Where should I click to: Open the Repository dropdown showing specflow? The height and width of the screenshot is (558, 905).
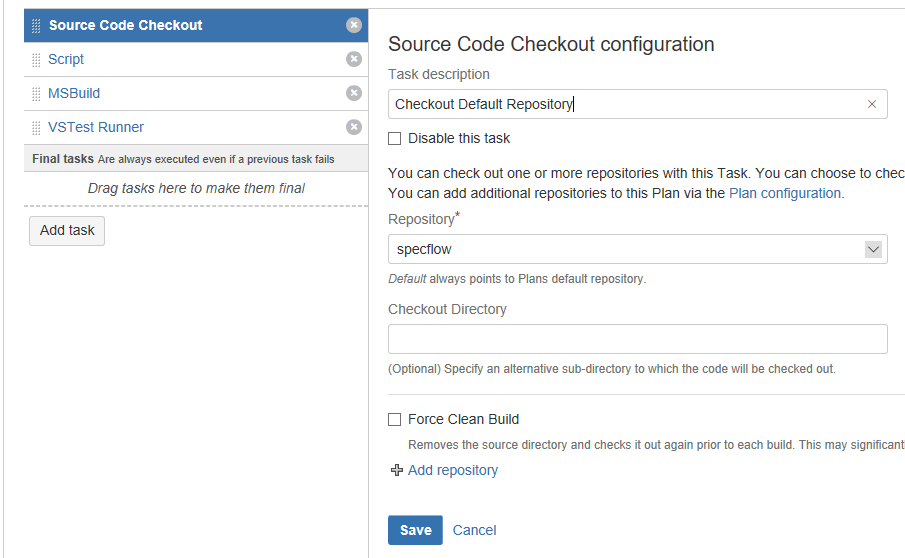[x=637, y=249]
